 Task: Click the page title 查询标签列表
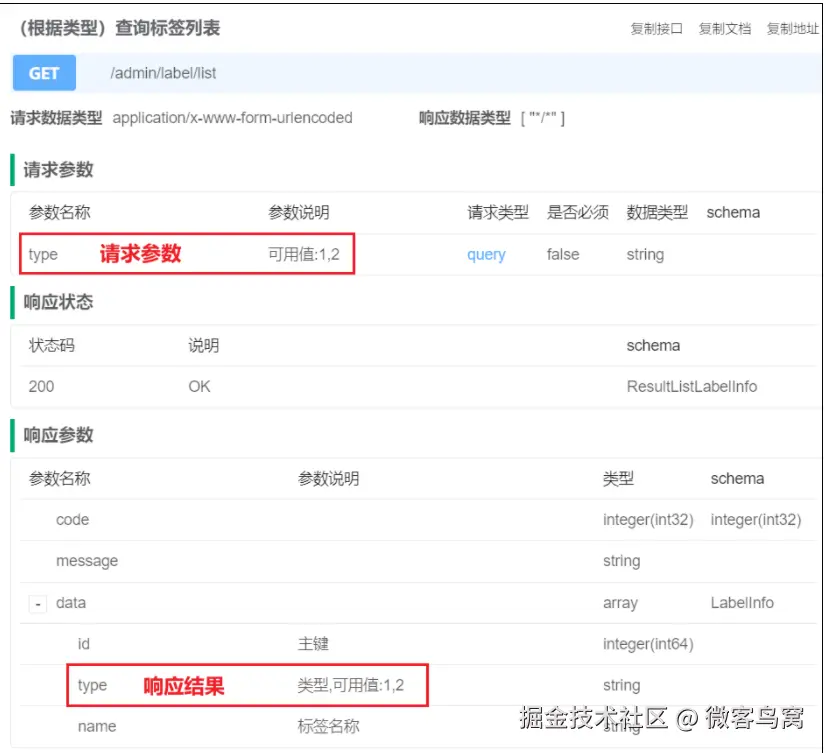coord(168,28)
